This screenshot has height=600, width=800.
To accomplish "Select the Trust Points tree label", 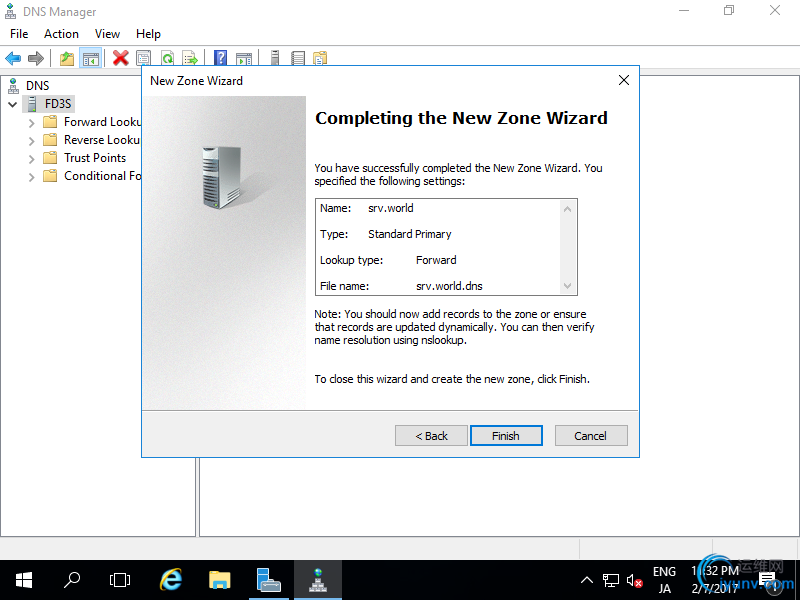I will point(95,158).
